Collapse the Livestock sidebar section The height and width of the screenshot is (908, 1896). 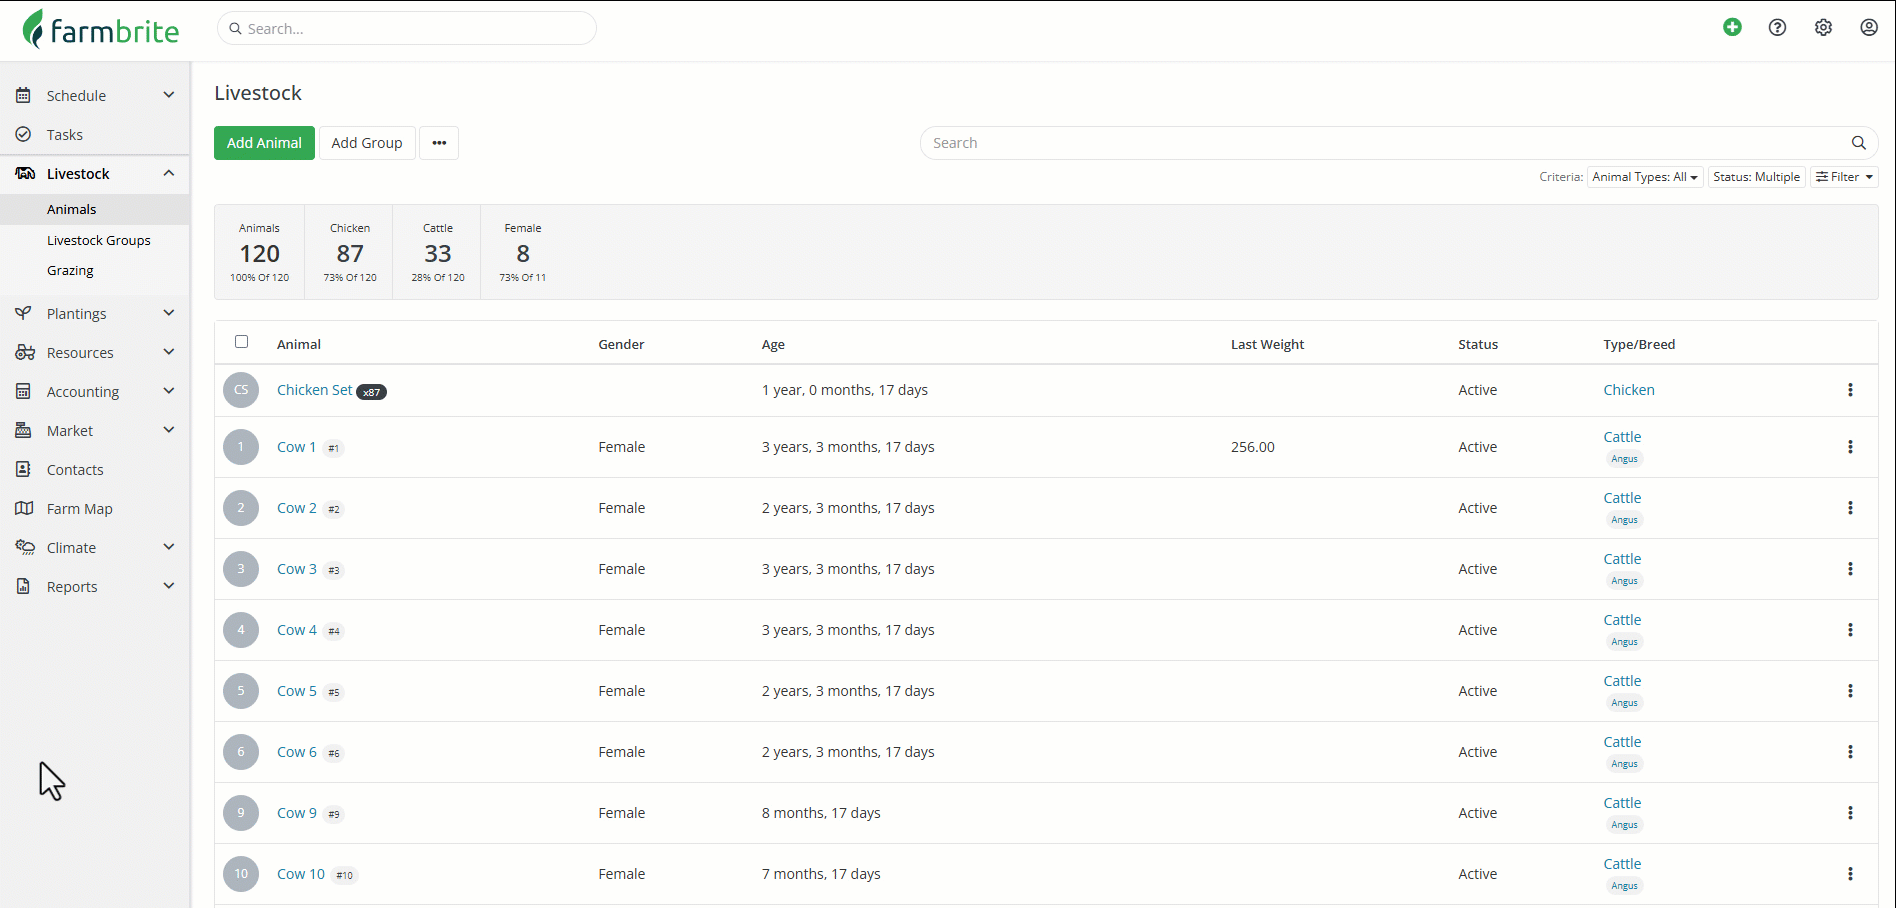coord(95,174)
